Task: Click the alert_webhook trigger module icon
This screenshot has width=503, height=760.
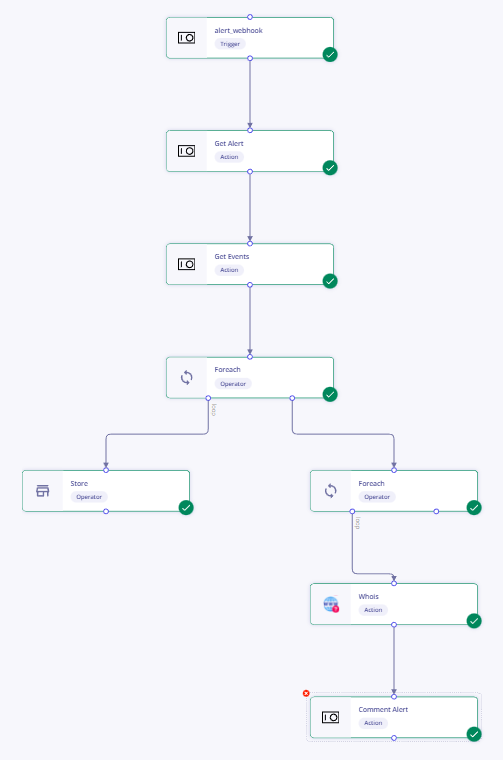Action: (187, 38)
